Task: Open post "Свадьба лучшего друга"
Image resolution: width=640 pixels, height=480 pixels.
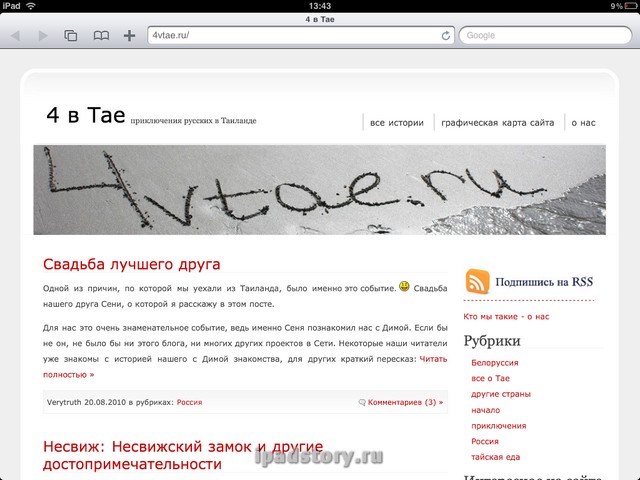Action: click(x=131, y=264)
